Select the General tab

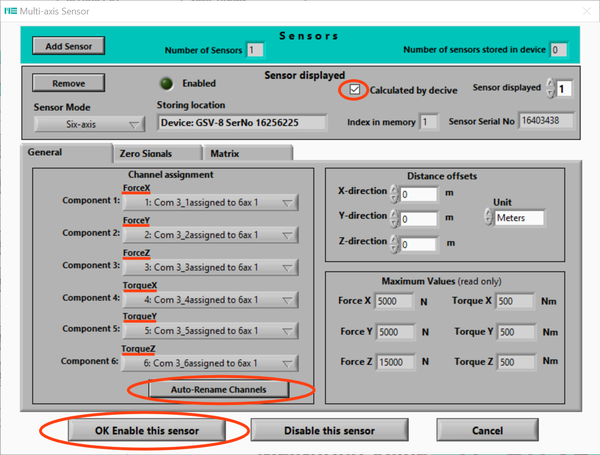(64, 153)
